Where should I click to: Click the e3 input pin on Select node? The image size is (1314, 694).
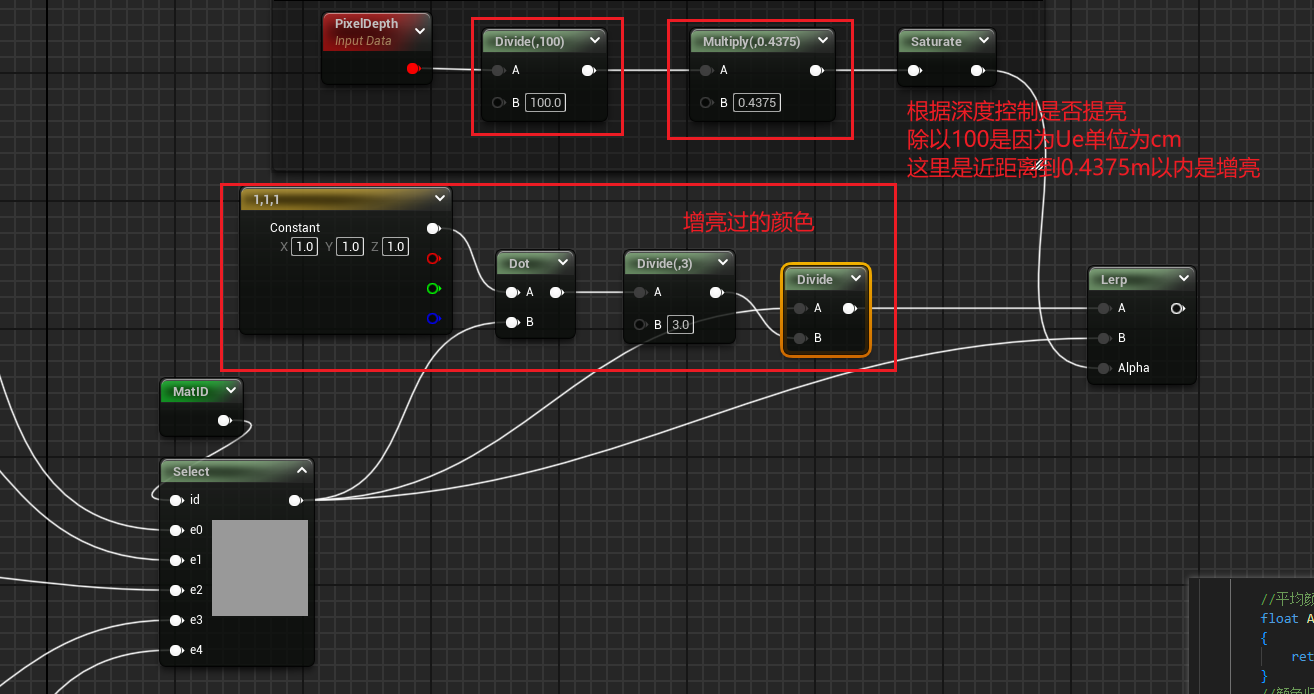[176, 620]
